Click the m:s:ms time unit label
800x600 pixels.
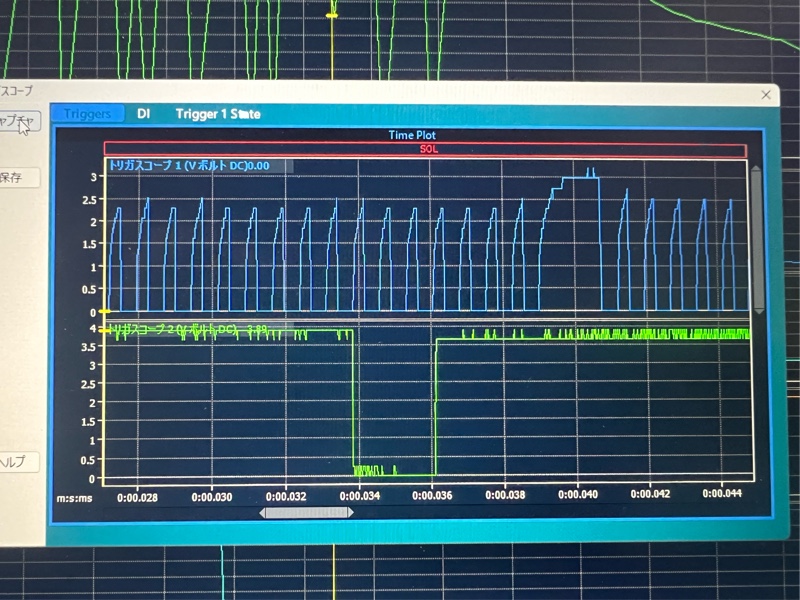tap(74, 498)
